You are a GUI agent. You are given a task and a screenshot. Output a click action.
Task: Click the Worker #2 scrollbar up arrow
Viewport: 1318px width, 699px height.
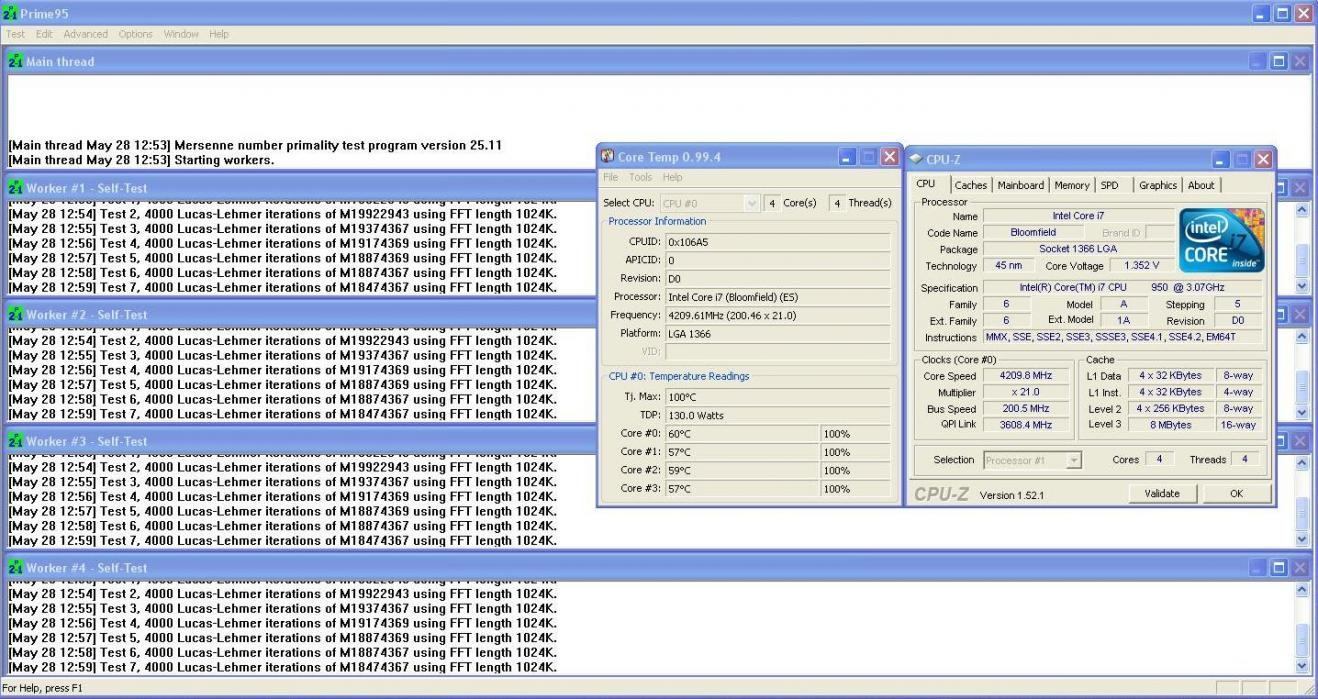tap(1301, 337)
